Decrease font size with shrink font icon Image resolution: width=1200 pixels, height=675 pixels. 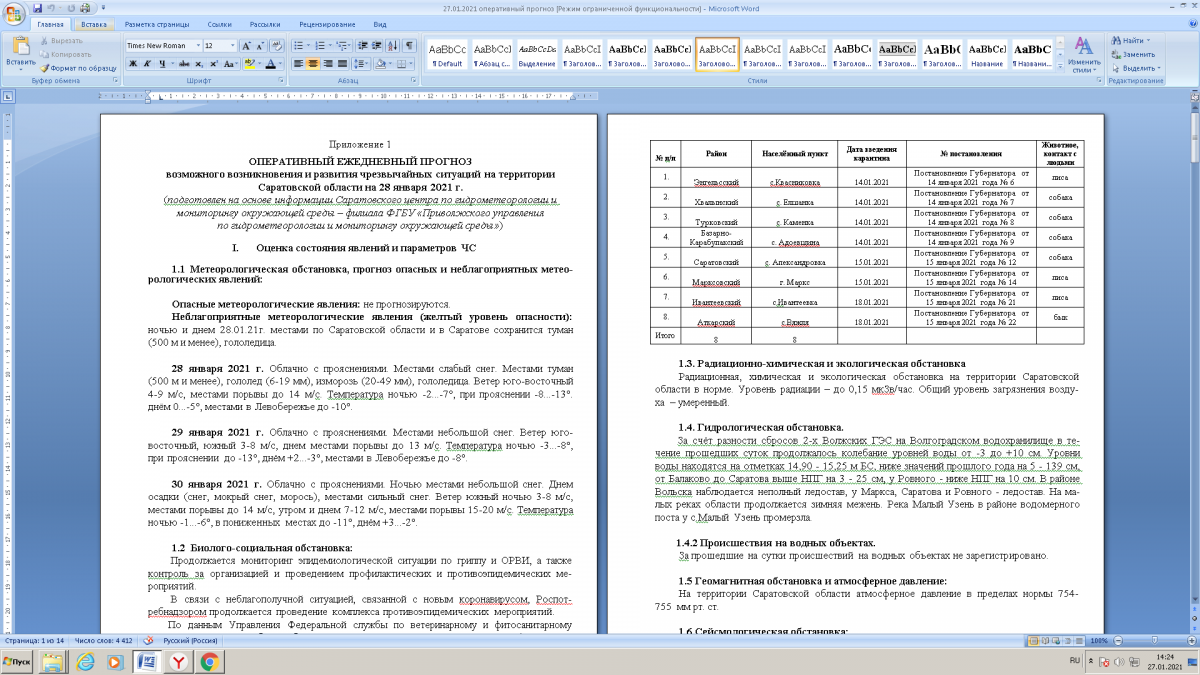point(260,46)
